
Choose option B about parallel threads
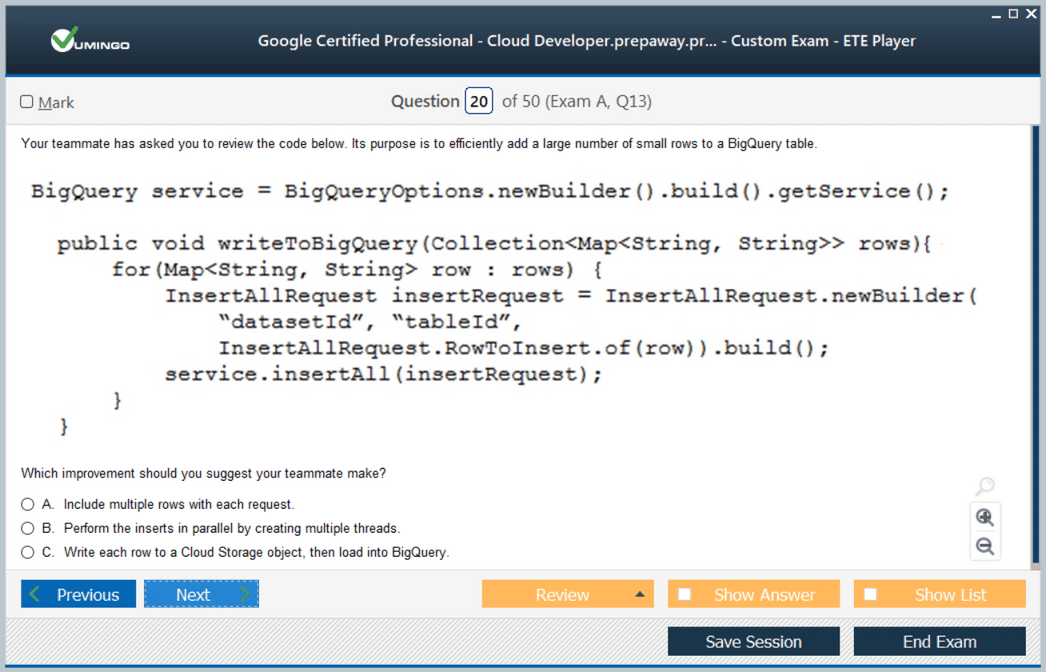[28, 528]
